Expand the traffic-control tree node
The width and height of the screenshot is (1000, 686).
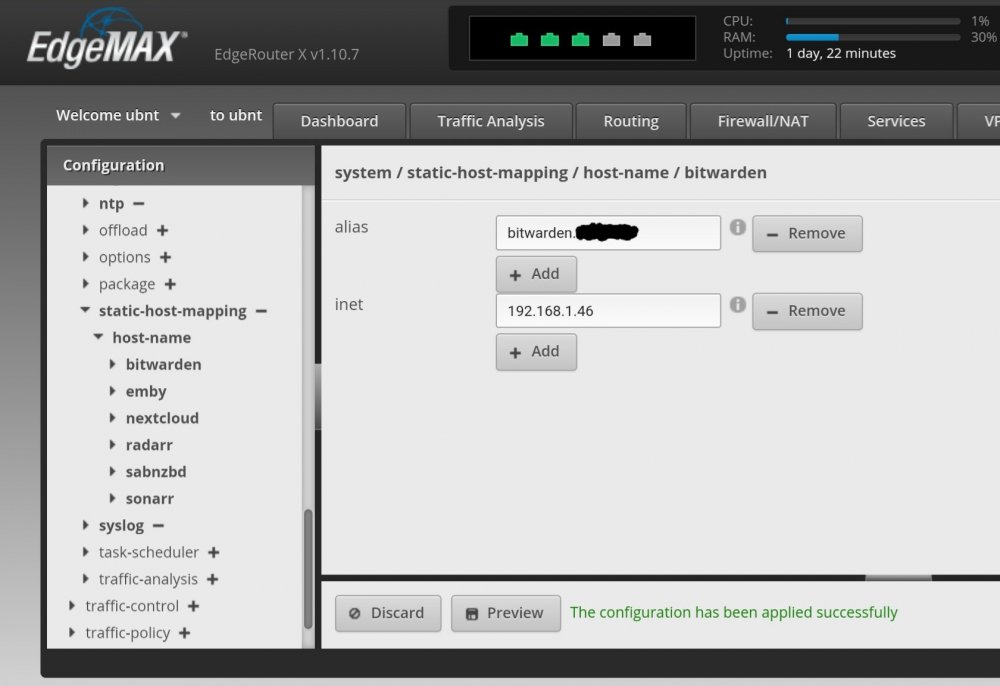point(72,605)
